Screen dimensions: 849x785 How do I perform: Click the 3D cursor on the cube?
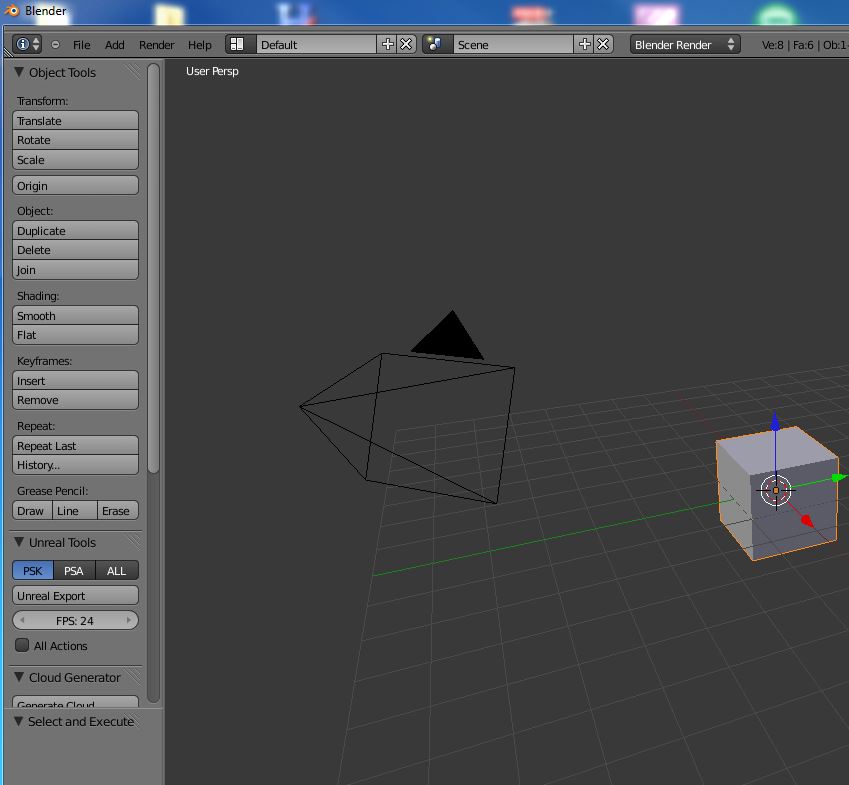[x=776, y=490]
